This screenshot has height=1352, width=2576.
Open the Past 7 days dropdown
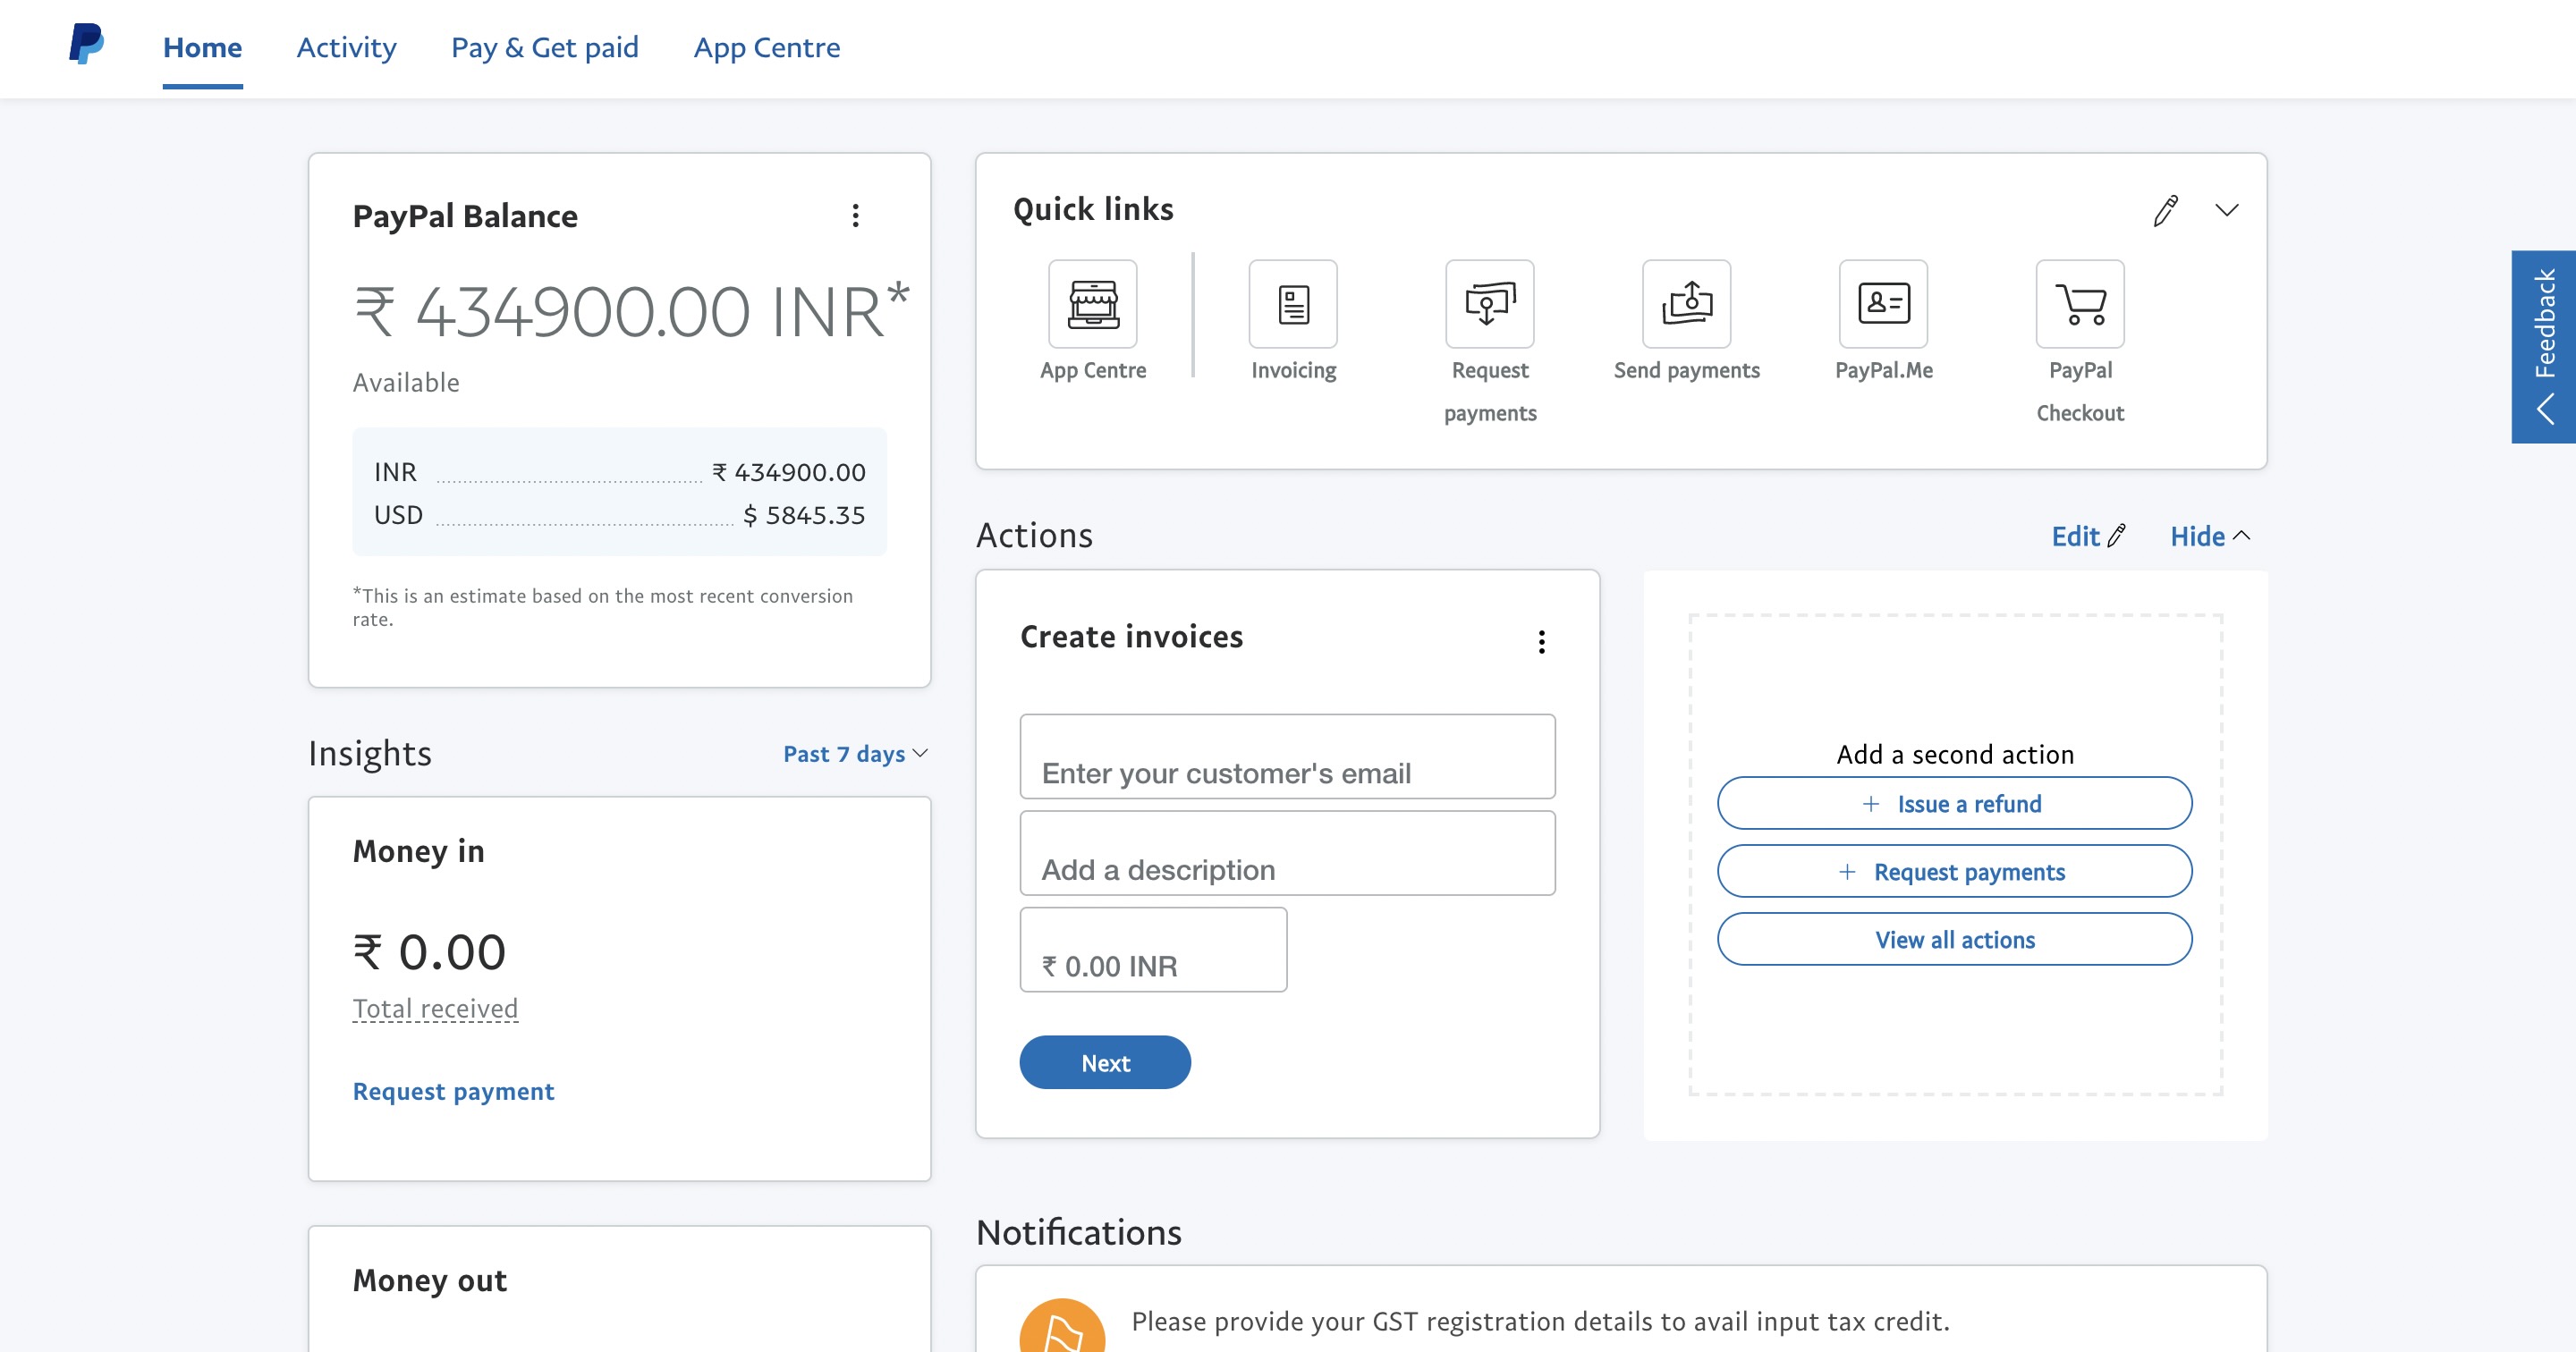point(855,753)
